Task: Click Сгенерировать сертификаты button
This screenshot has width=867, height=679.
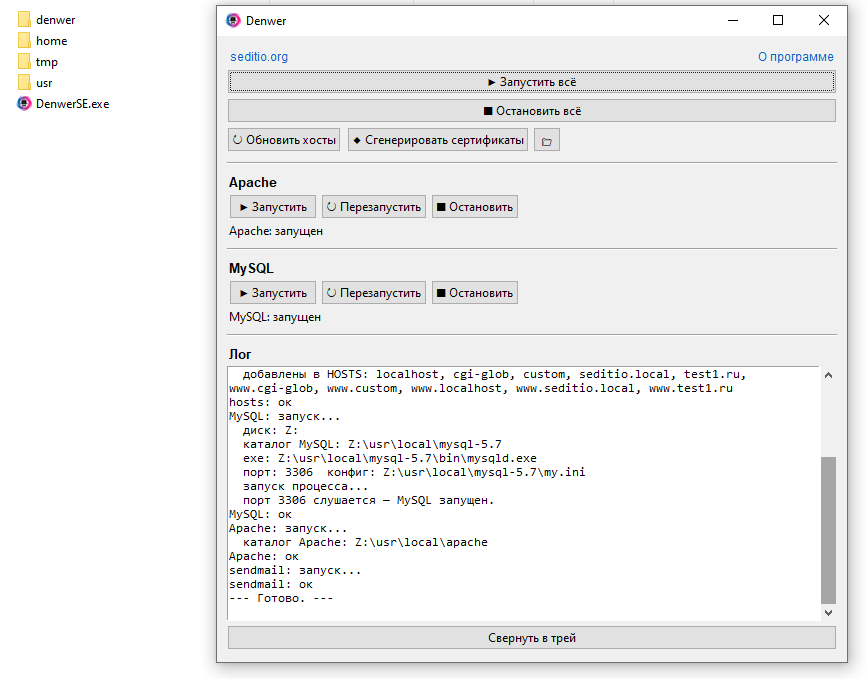Action: click(437, 140)
